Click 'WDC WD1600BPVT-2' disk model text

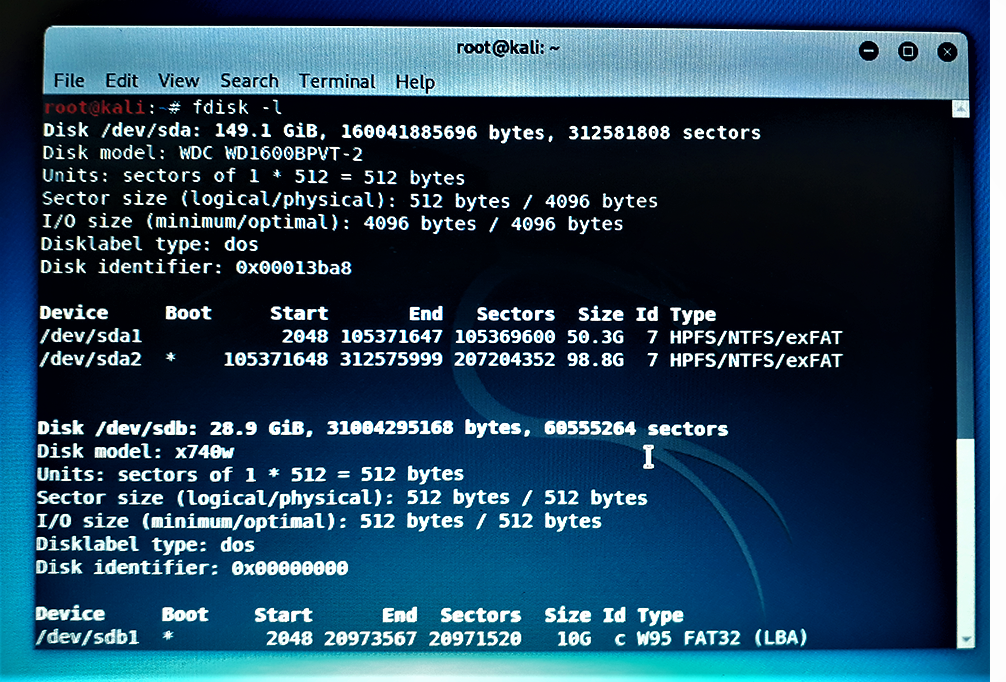[x=271, y=154]
